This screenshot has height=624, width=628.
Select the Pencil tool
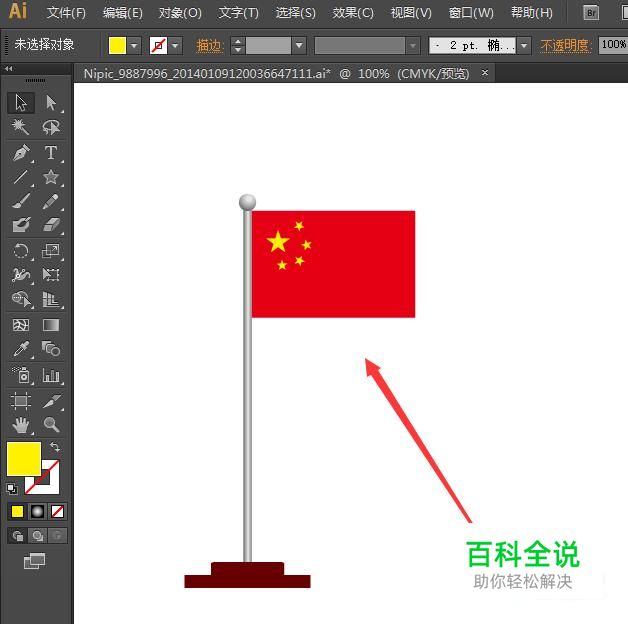click(x=51, y=201)
